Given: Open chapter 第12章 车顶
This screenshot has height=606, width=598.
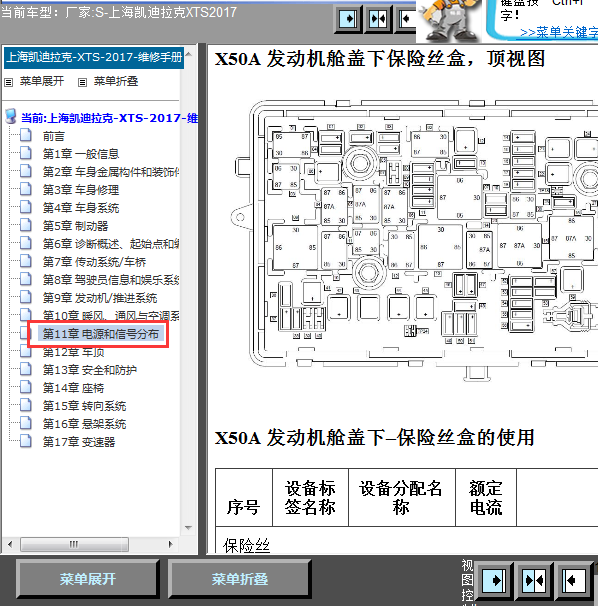Looking at the screenshot, I should point(73,352).
